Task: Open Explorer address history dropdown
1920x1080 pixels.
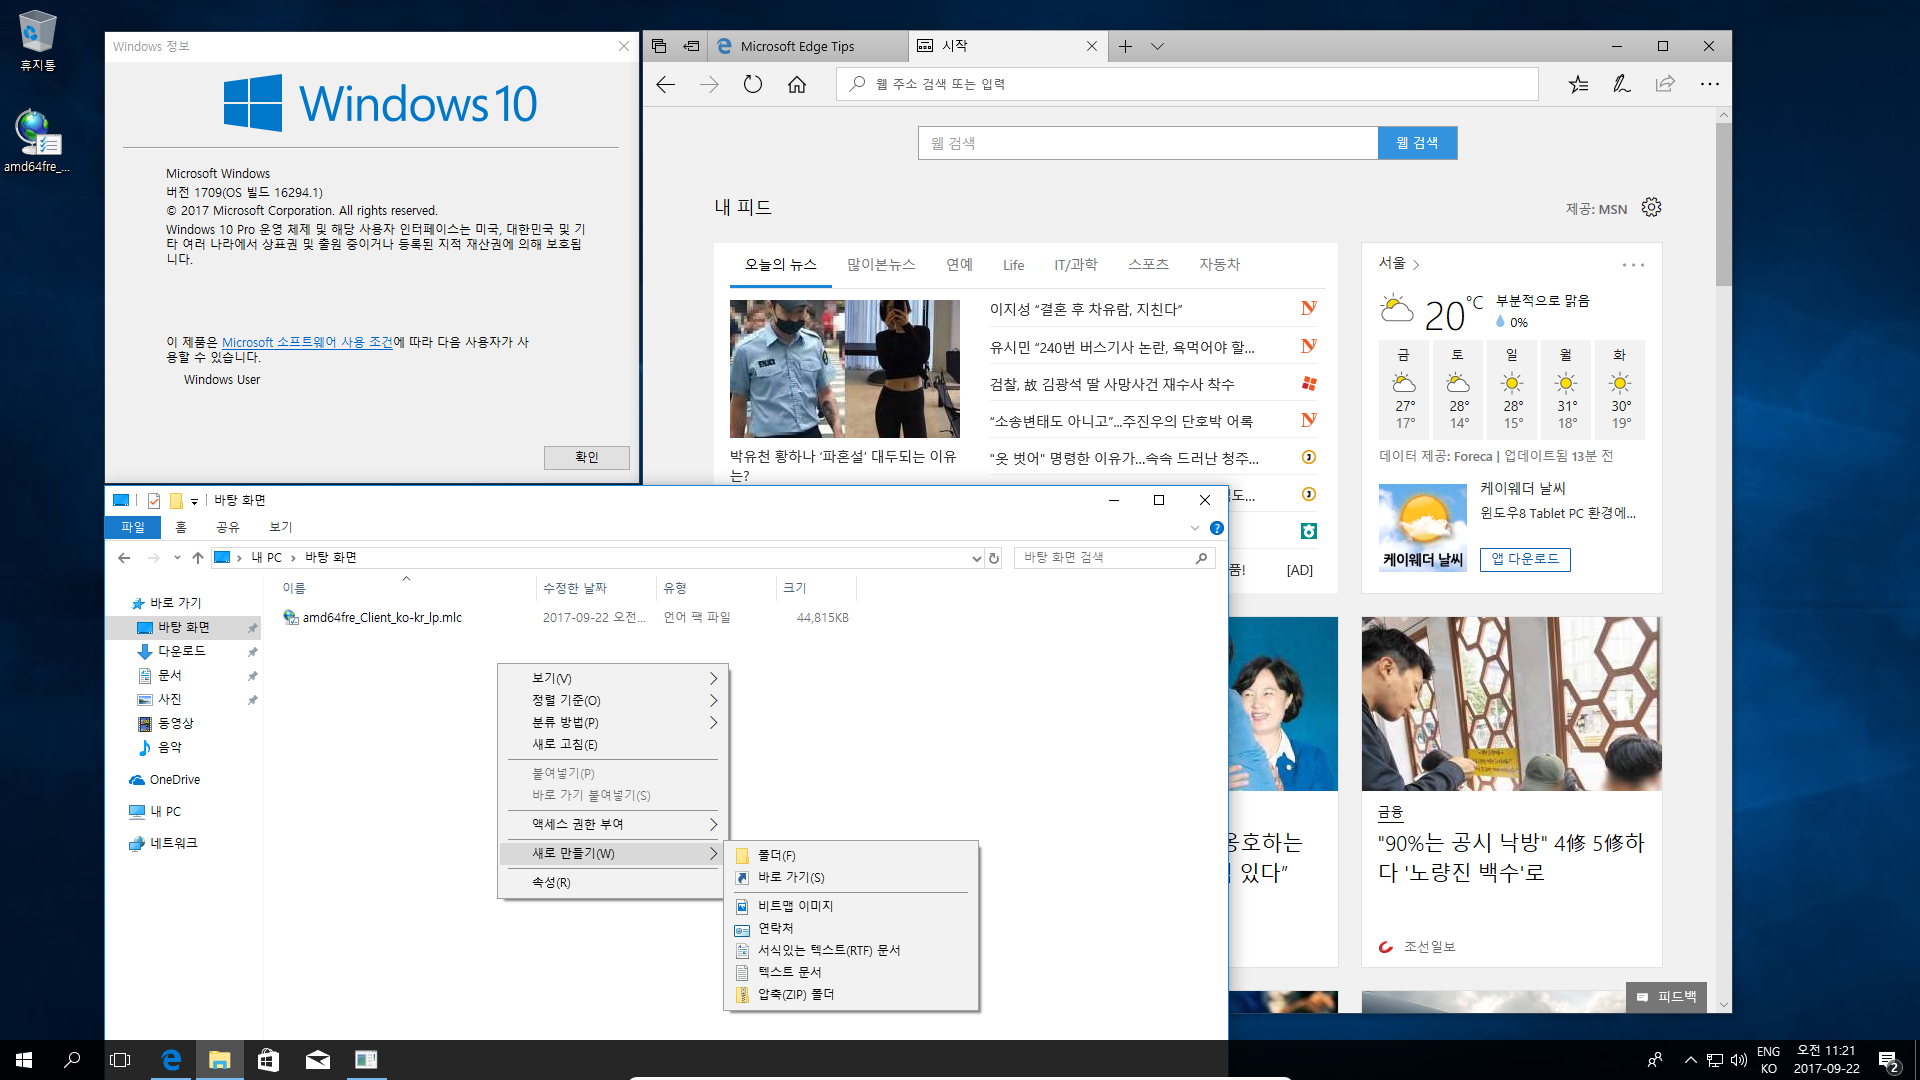Action: (x=976, y=558)
